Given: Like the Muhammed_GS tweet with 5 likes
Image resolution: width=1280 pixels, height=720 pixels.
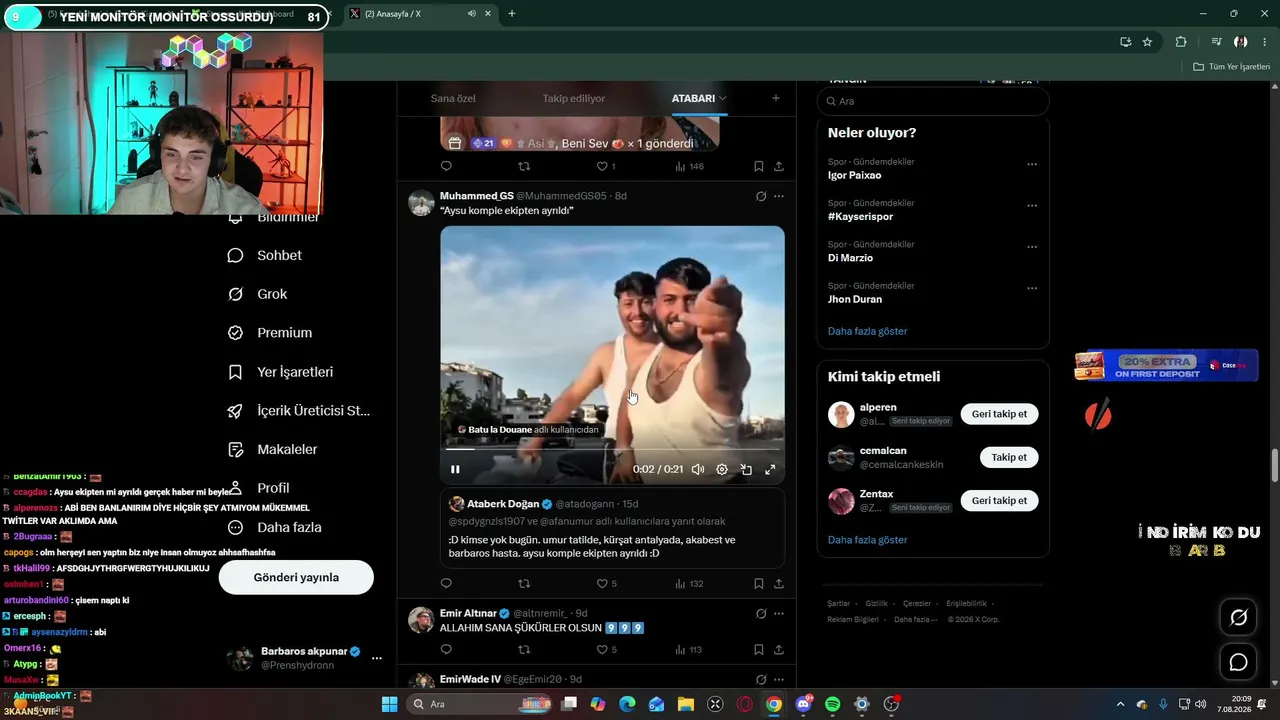Looking at the screenshot, I should click(x=606, y=584).
